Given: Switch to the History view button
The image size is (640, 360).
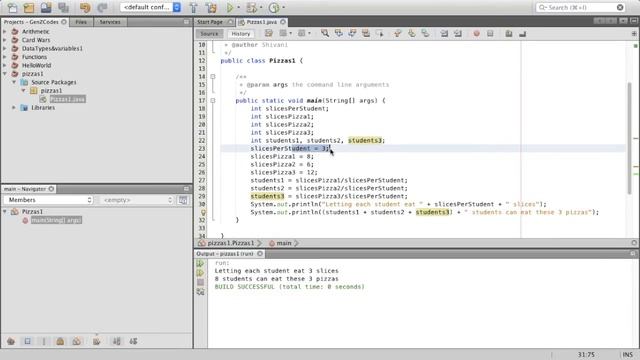Looking at the screenshot, I should tap(241, 34).
